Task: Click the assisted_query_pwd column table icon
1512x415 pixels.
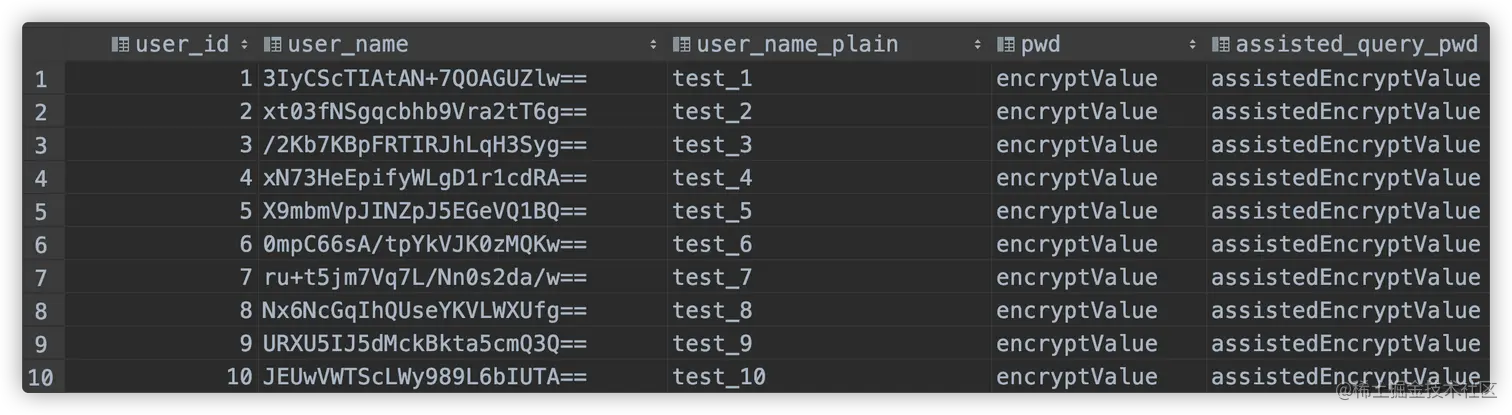Action: 1220,44
